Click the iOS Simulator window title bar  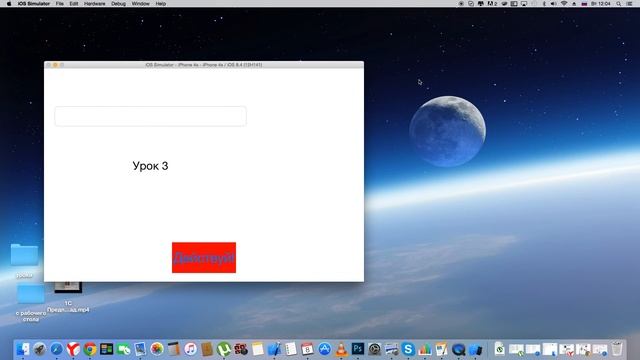click(204, 64)
